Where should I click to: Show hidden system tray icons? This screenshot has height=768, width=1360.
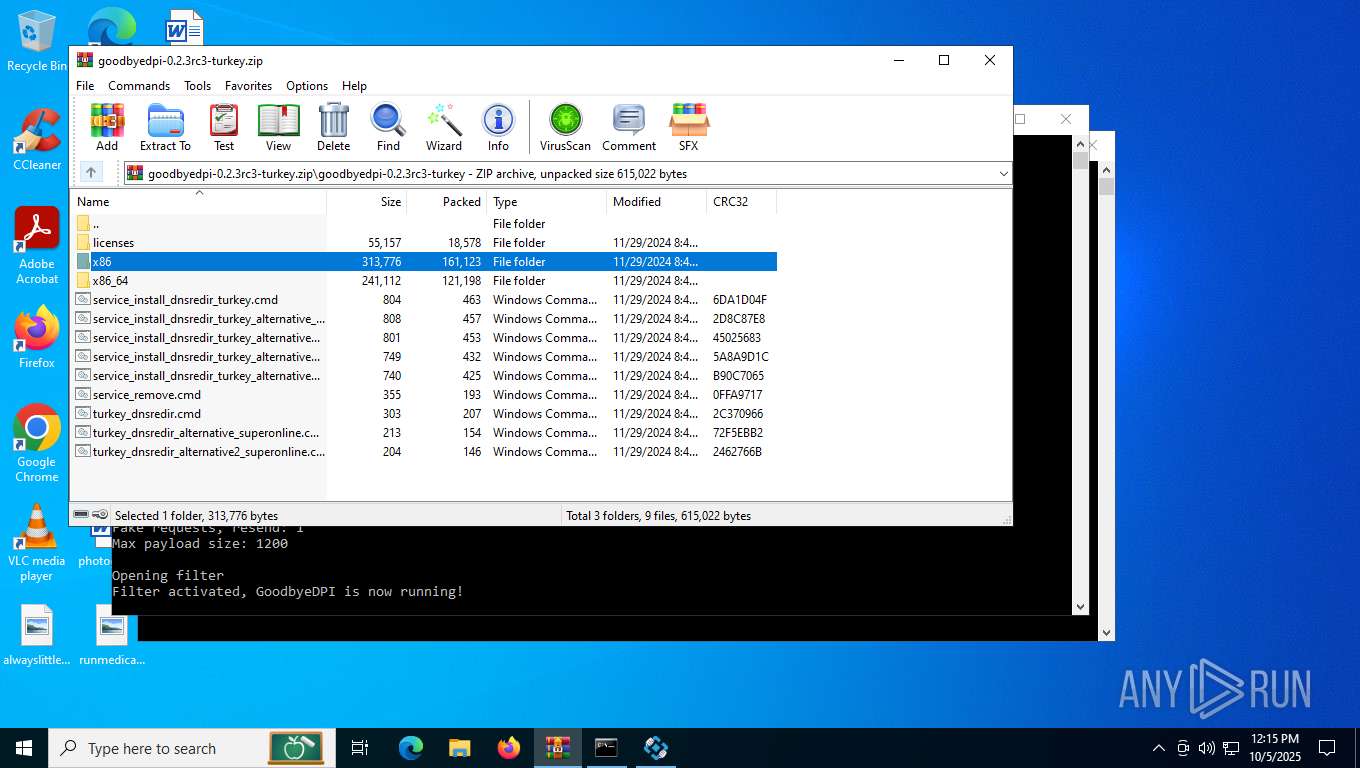[1159, 748]
